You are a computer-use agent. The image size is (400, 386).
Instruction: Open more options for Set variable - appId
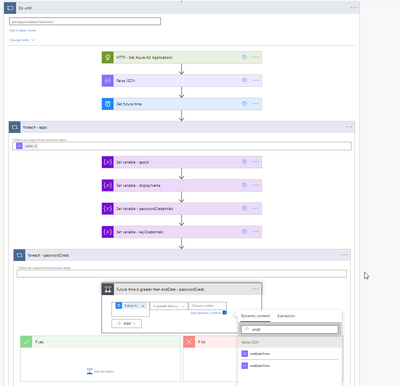(x=256, y=162)
